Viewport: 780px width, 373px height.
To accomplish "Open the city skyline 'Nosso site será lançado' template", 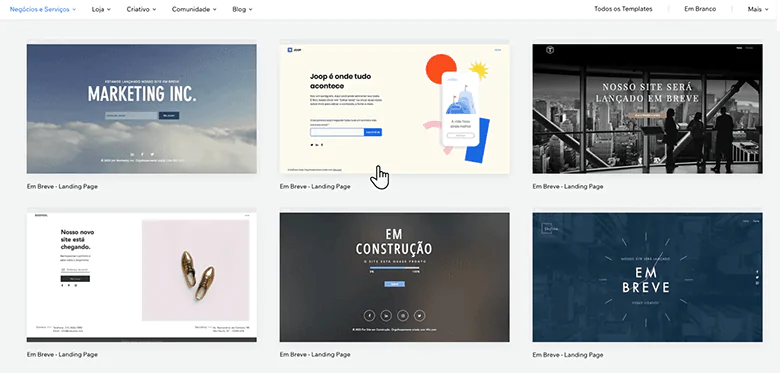I will point(647,108).
